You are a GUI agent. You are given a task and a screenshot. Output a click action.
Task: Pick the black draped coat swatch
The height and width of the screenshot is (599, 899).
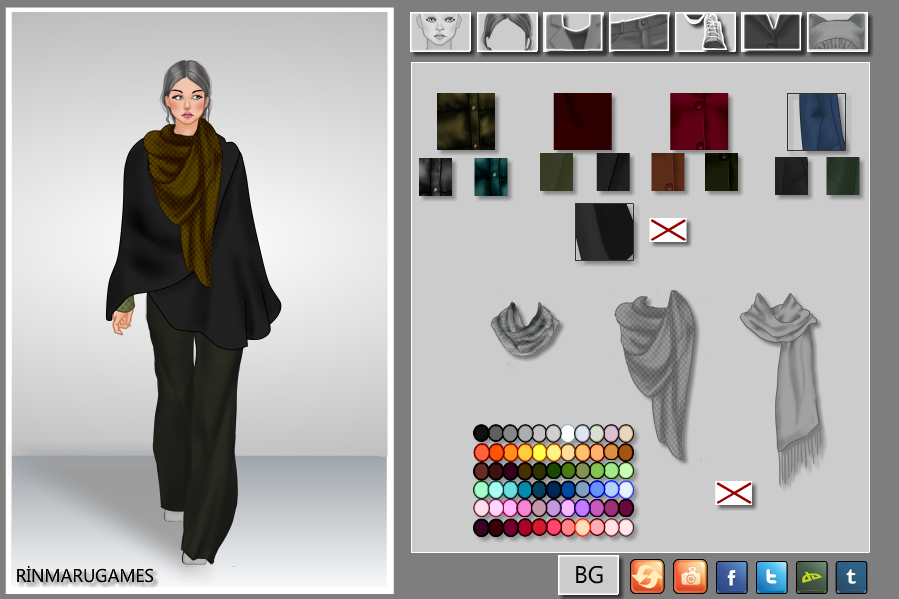(791, 176)
